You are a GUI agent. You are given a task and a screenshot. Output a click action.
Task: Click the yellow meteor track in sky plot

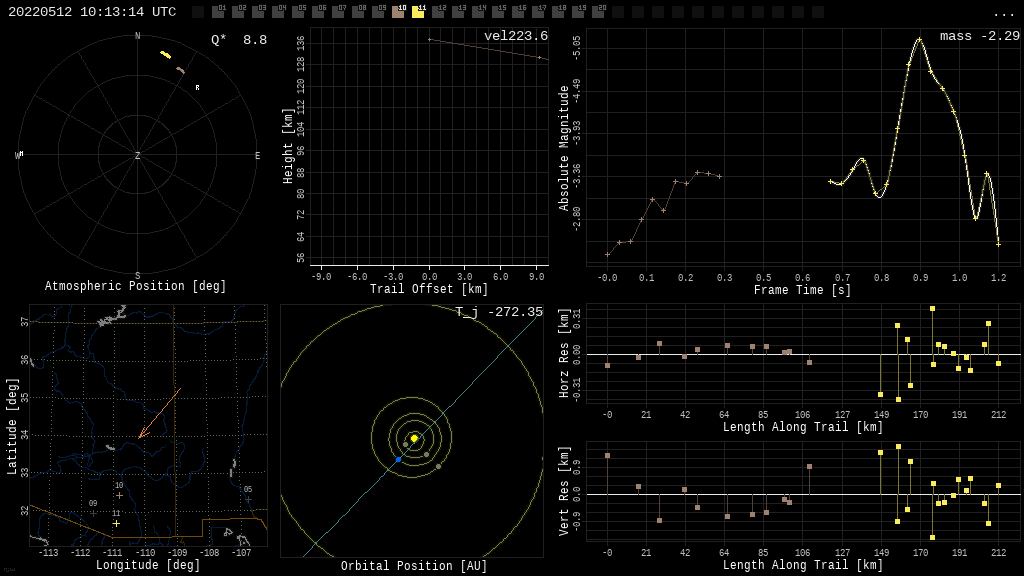[x=165, y=54]
